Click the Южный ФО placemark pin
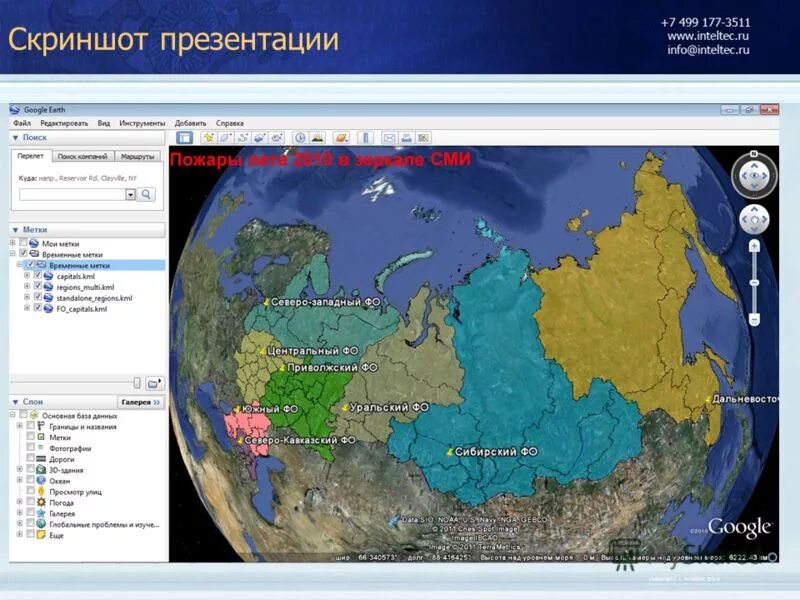 237,409
